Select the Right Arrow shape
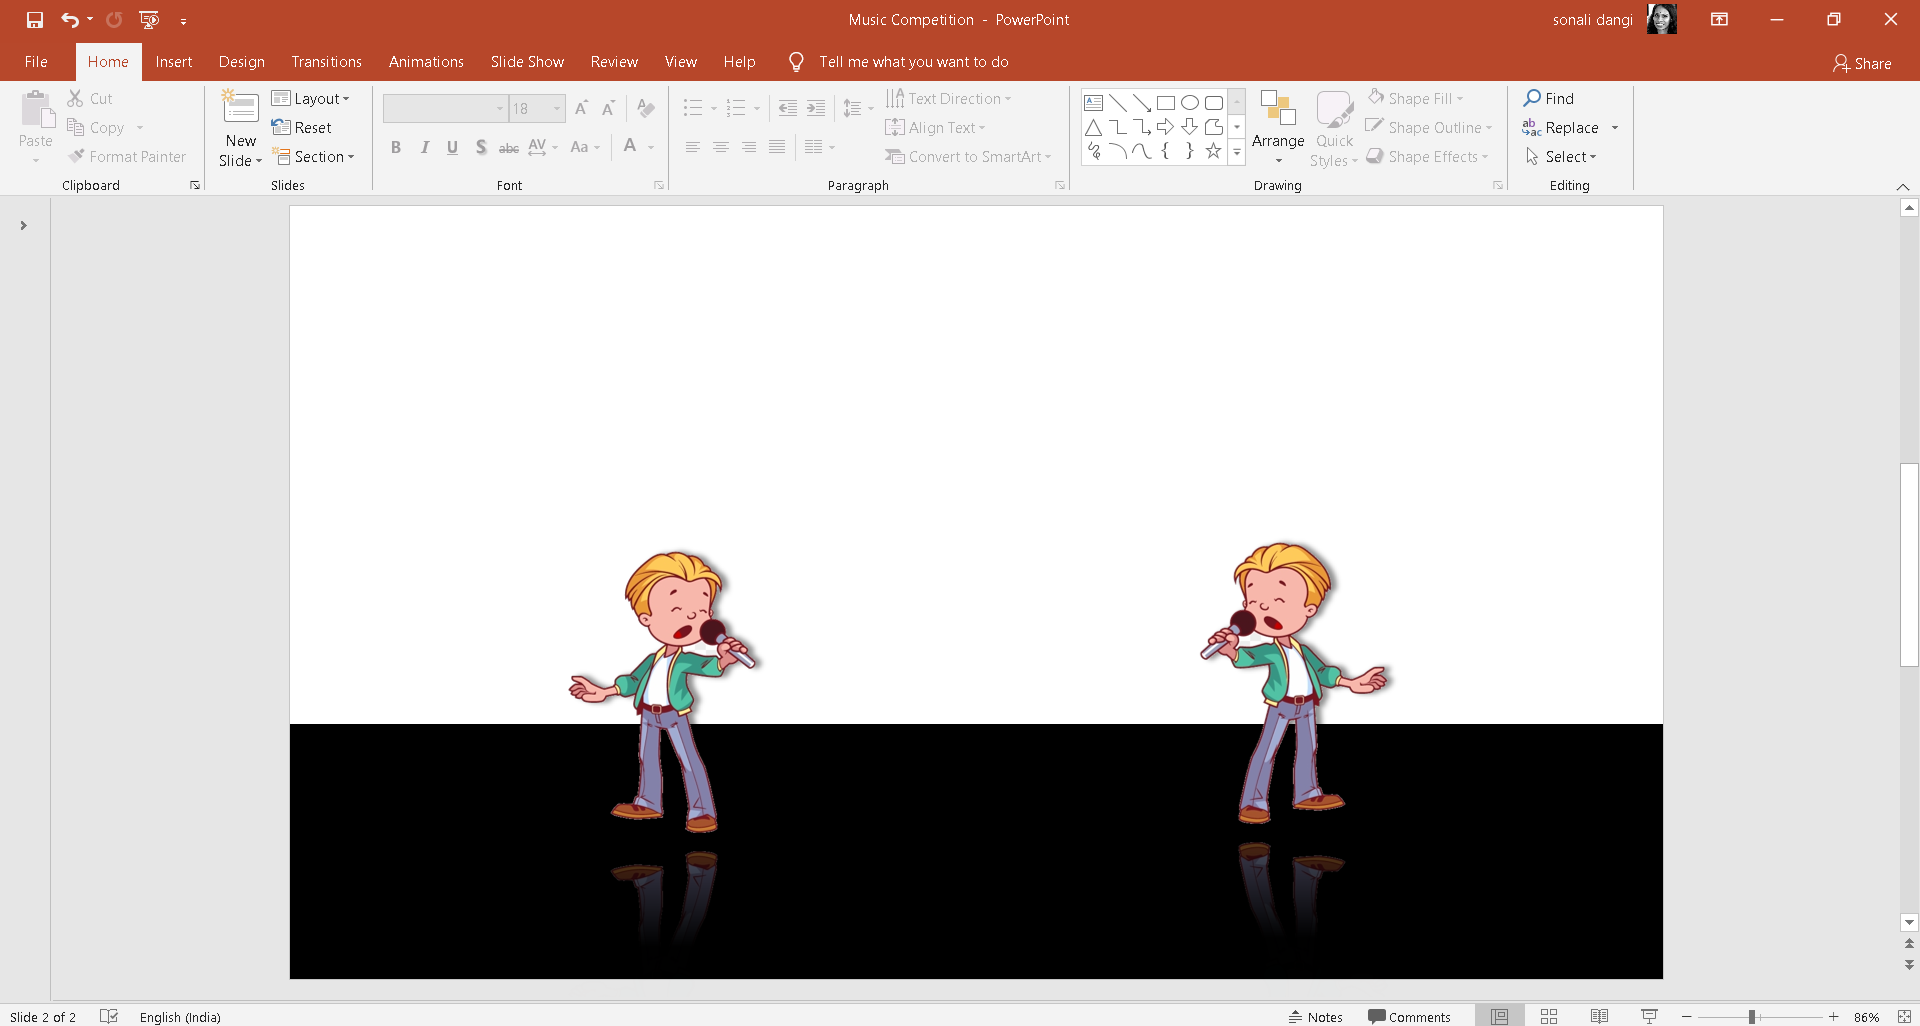The width and height of the screenshot is (1920, 1026). tap(1165, 127)
